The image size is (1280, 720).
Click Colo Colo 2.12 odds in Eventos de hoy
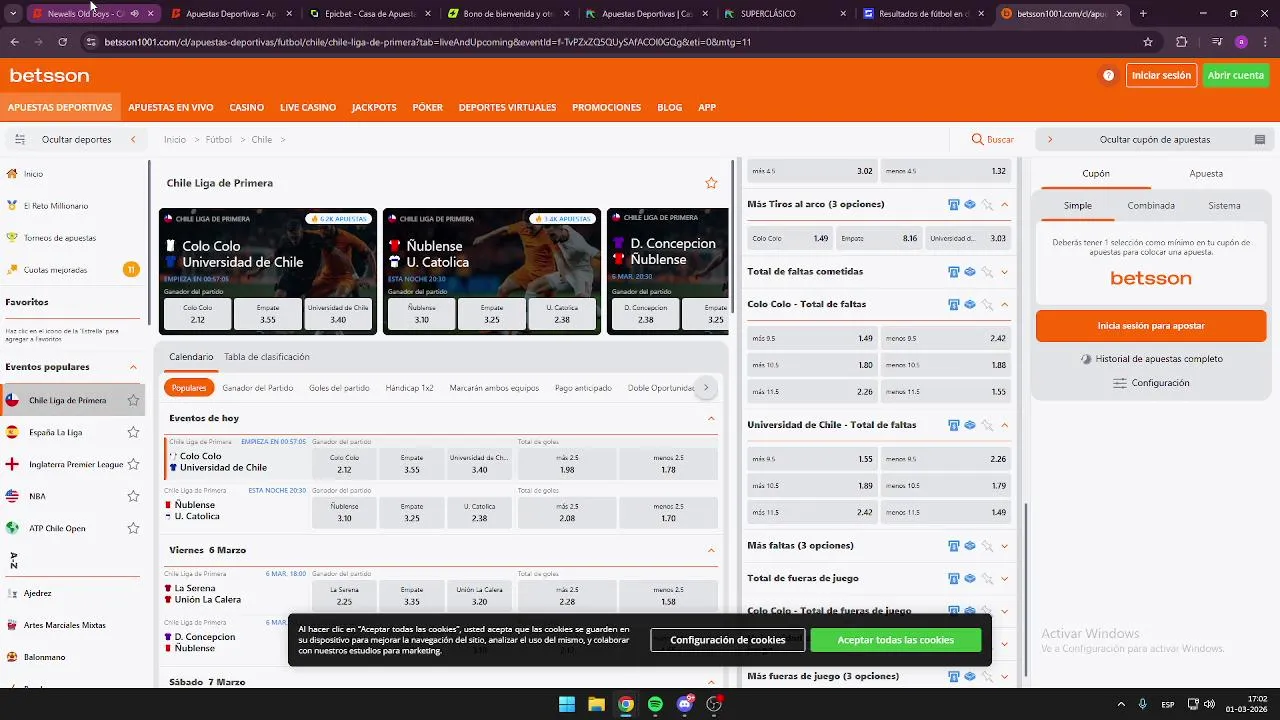[x=344, y=464]
